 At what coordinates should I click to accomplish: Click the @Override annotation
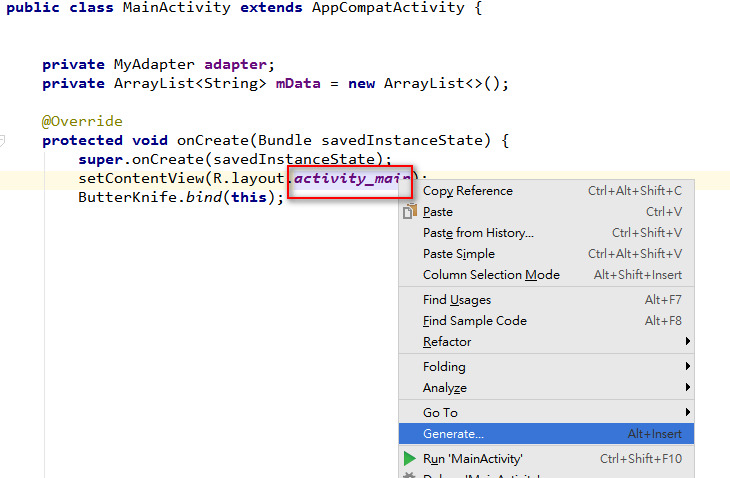82,121
